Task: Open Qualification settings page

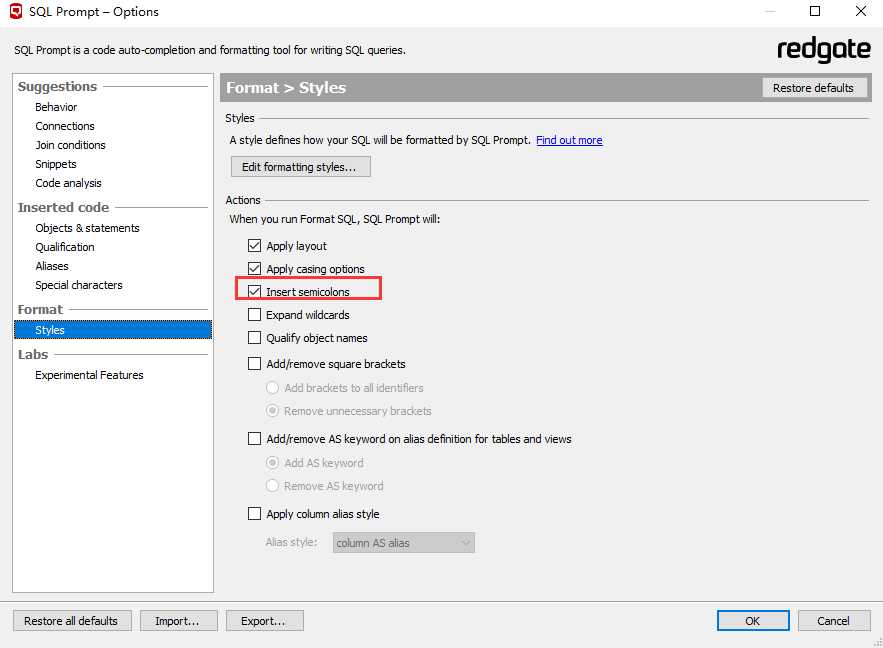Action: [65, 247]
